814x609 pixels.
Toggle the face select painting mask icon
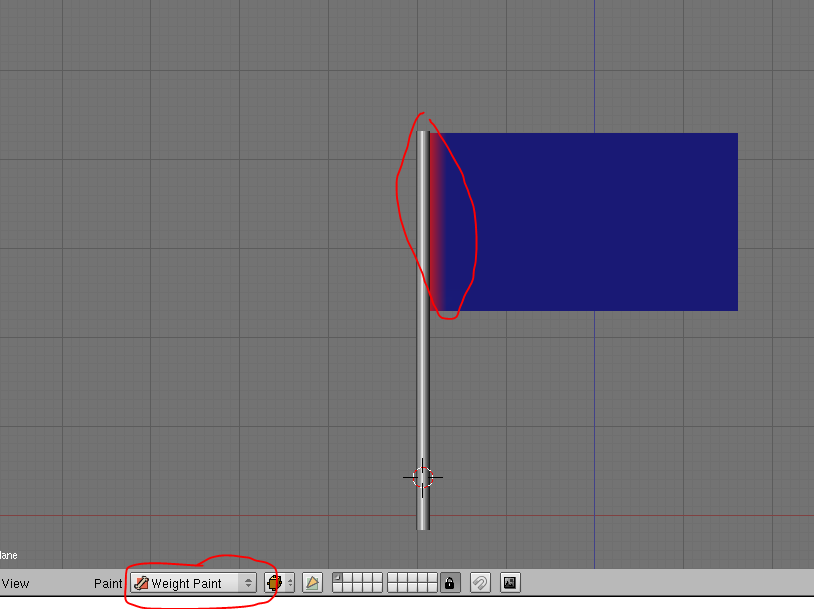[x=313, y=583]
